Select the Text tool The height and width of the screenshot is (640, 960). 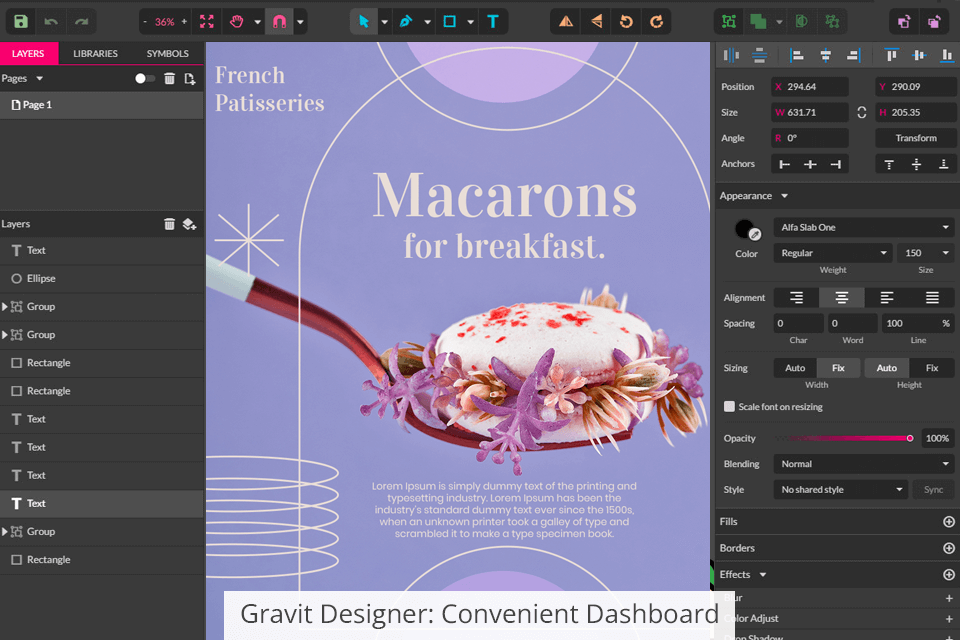click(493, 22)
